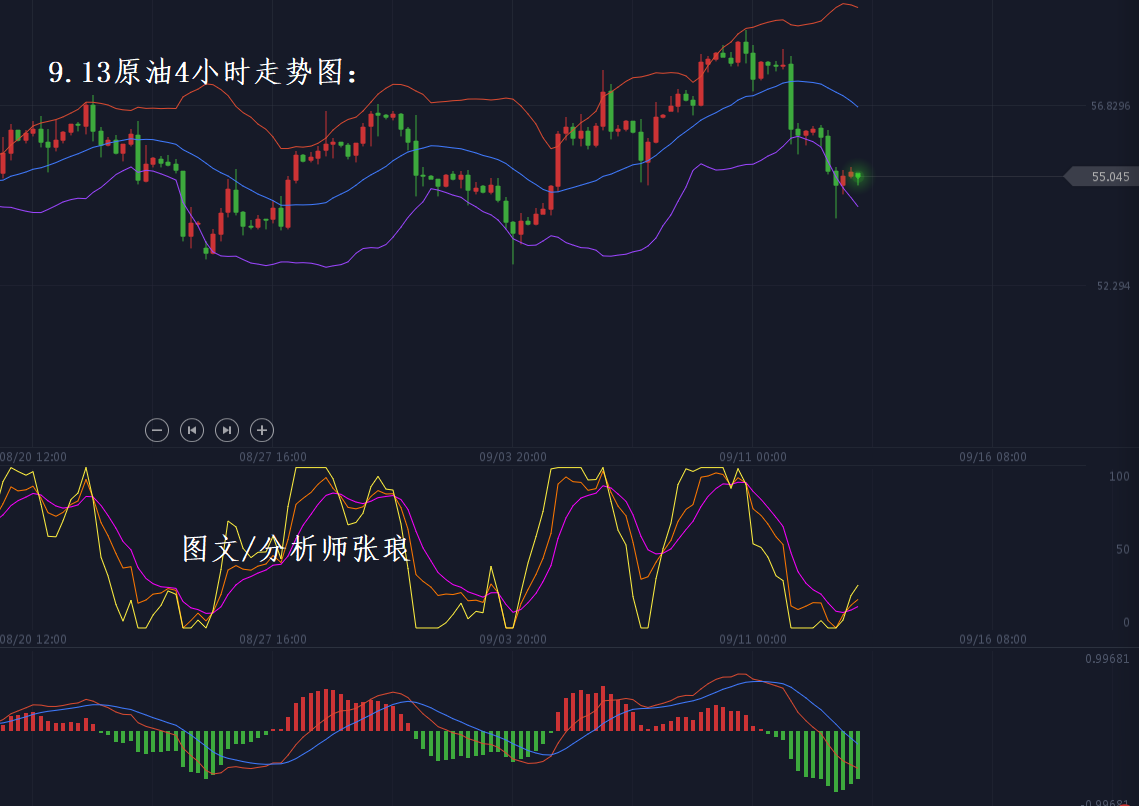
Task: Select 08/20 12:00 marker below the oscillator panel
Action: (33, 639)
